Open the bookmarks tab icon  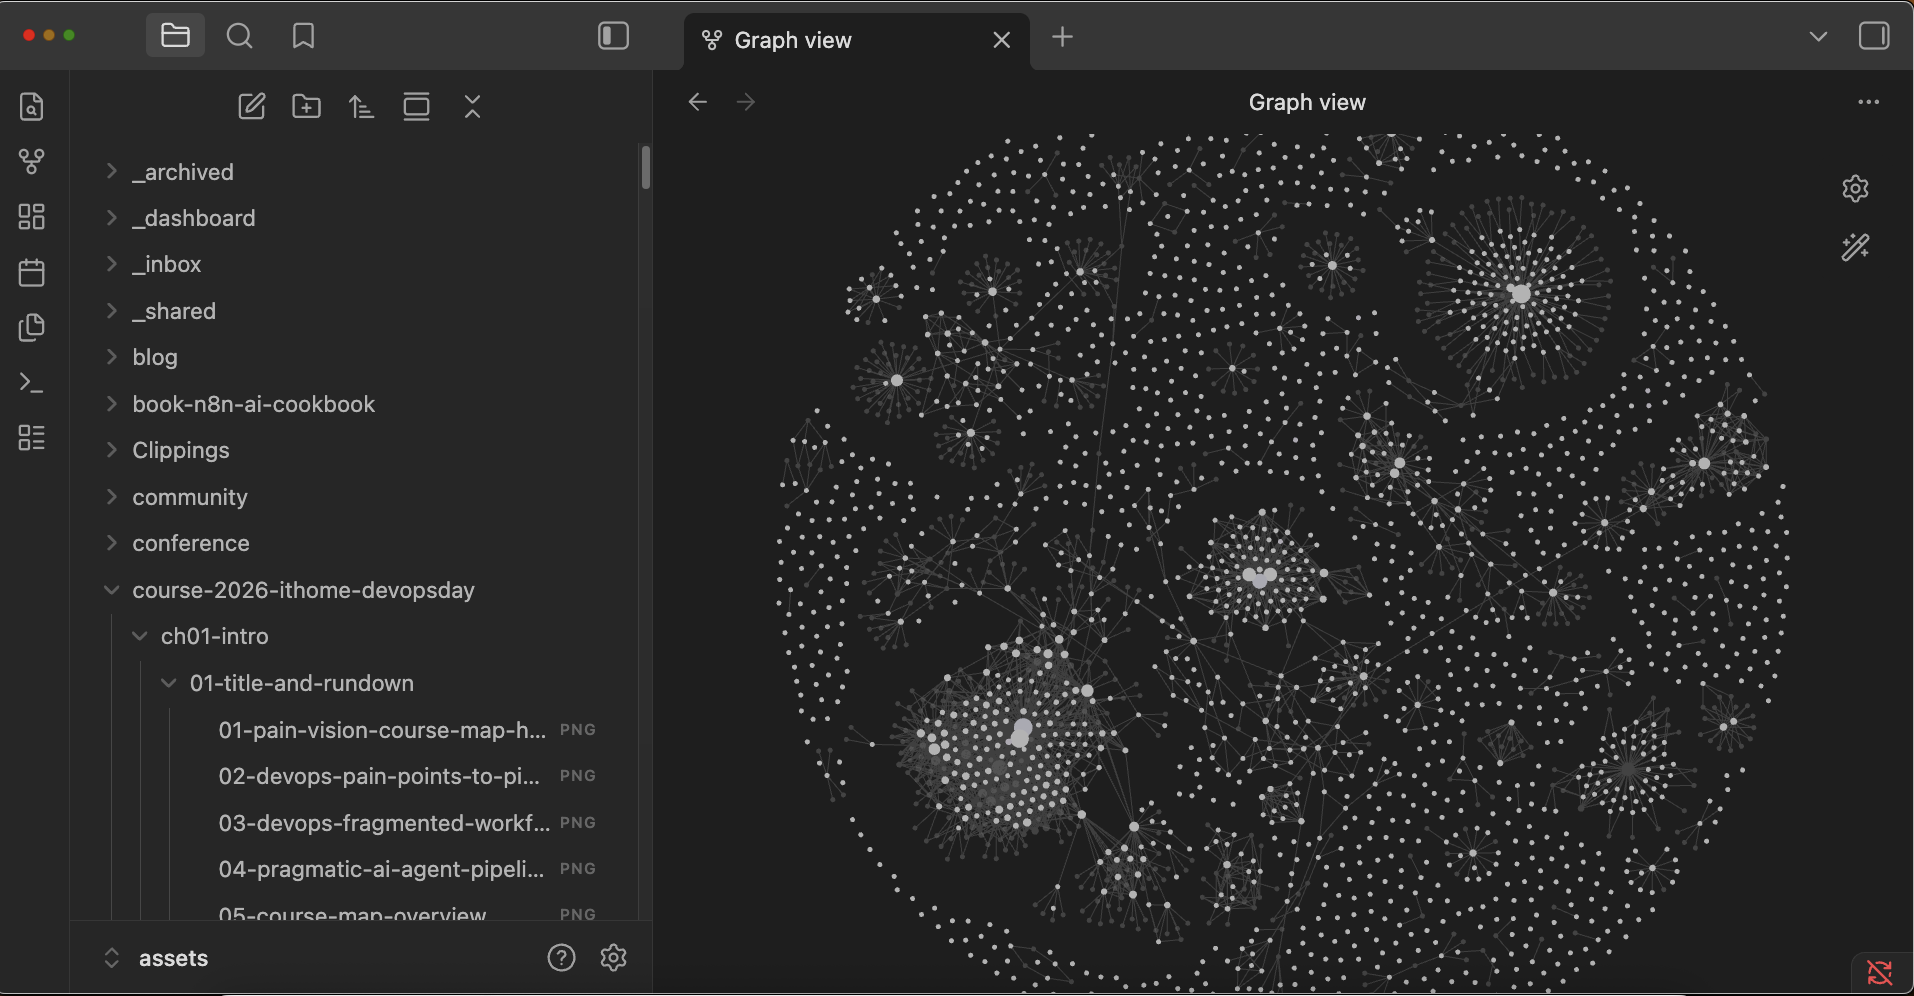coord(303,36)
